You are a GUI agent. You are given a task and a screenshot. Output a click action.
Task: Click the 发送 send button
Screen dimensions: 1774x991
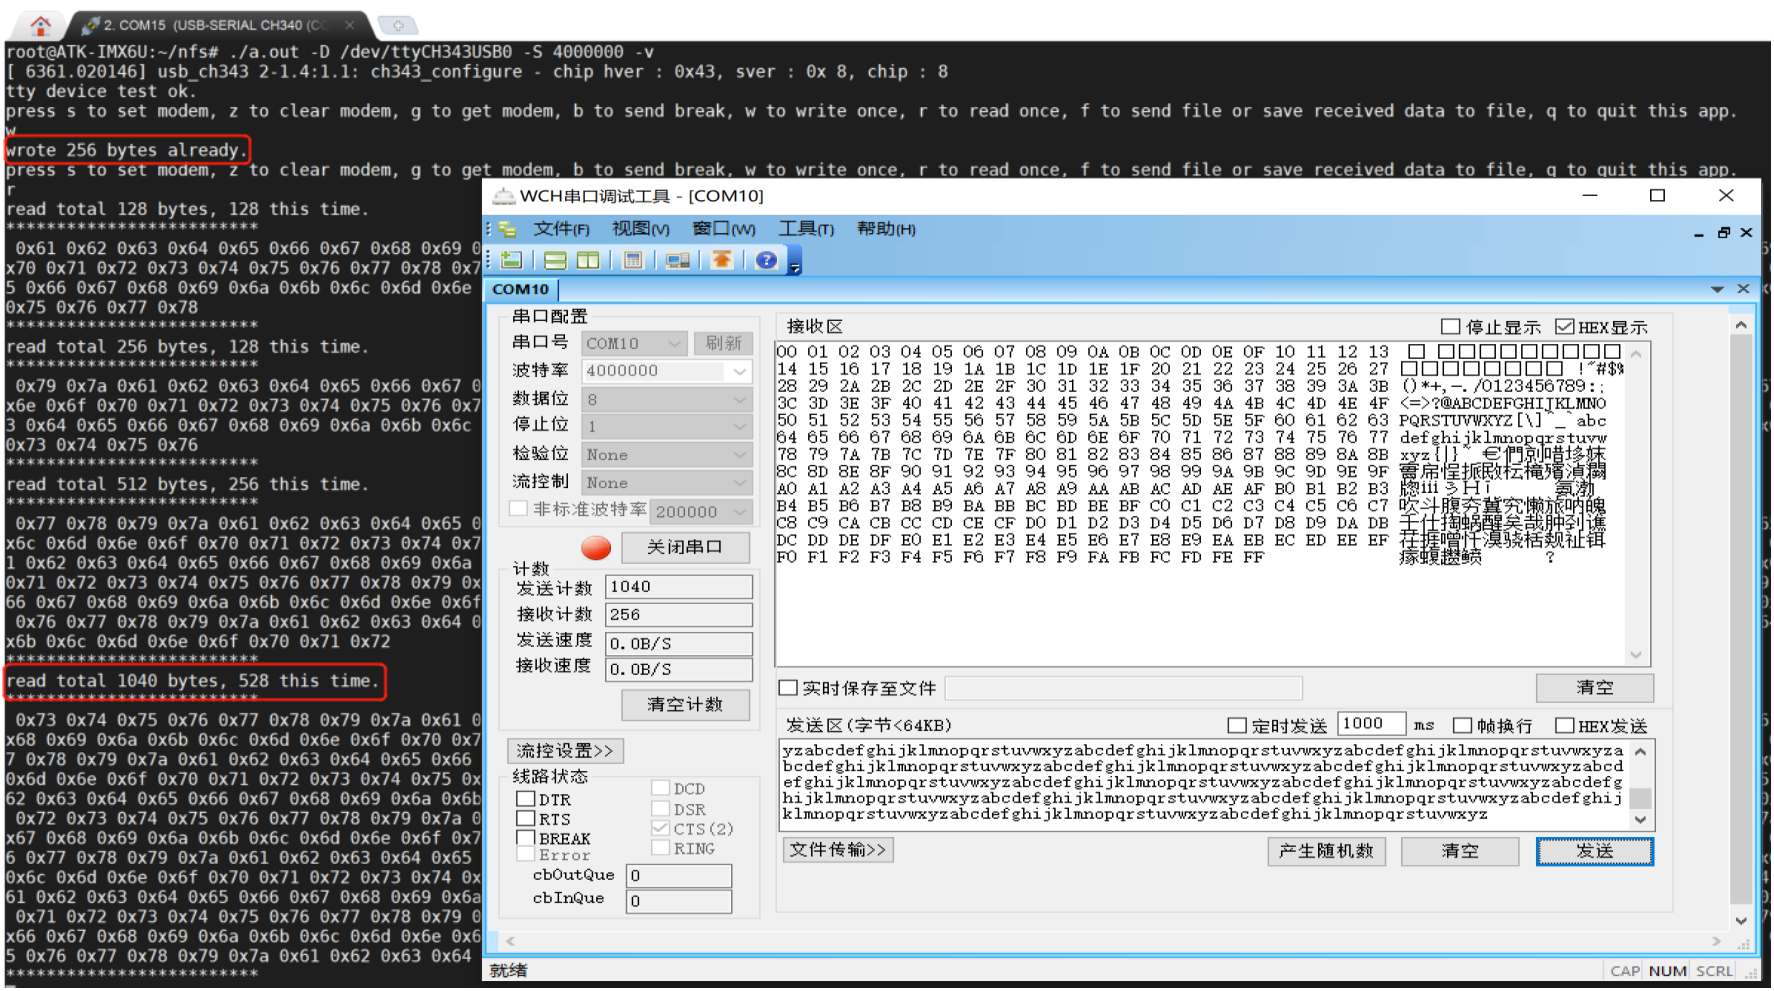pos(1594,851)
